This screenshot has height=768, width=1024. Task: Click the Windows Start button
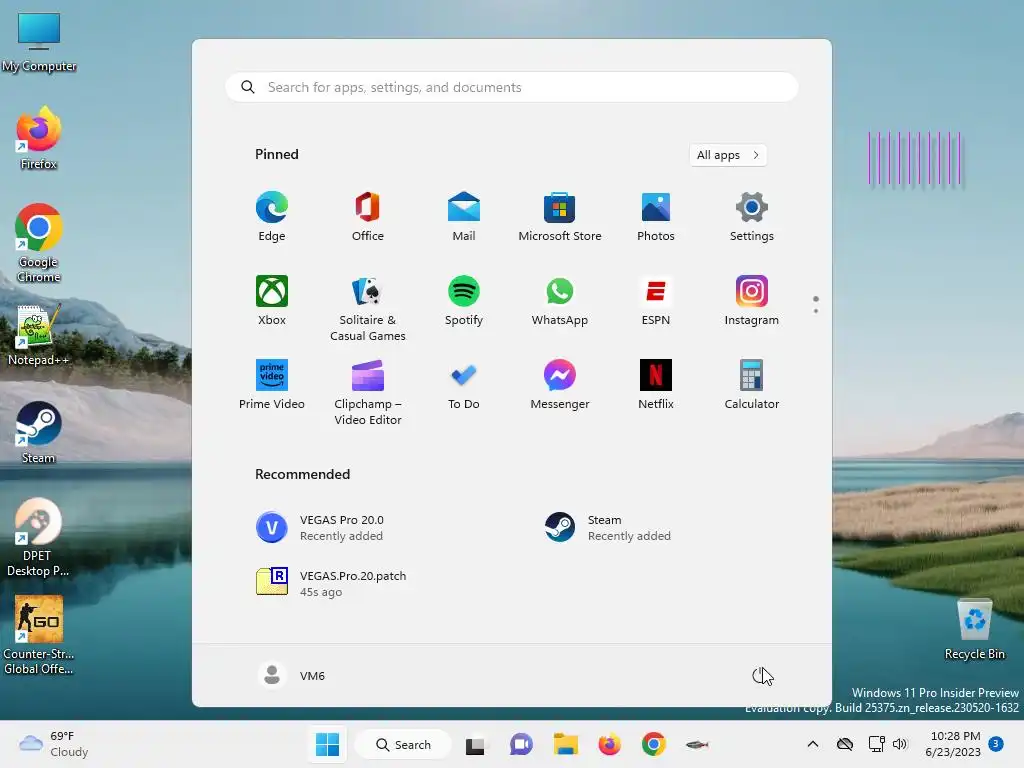[327, 744]
